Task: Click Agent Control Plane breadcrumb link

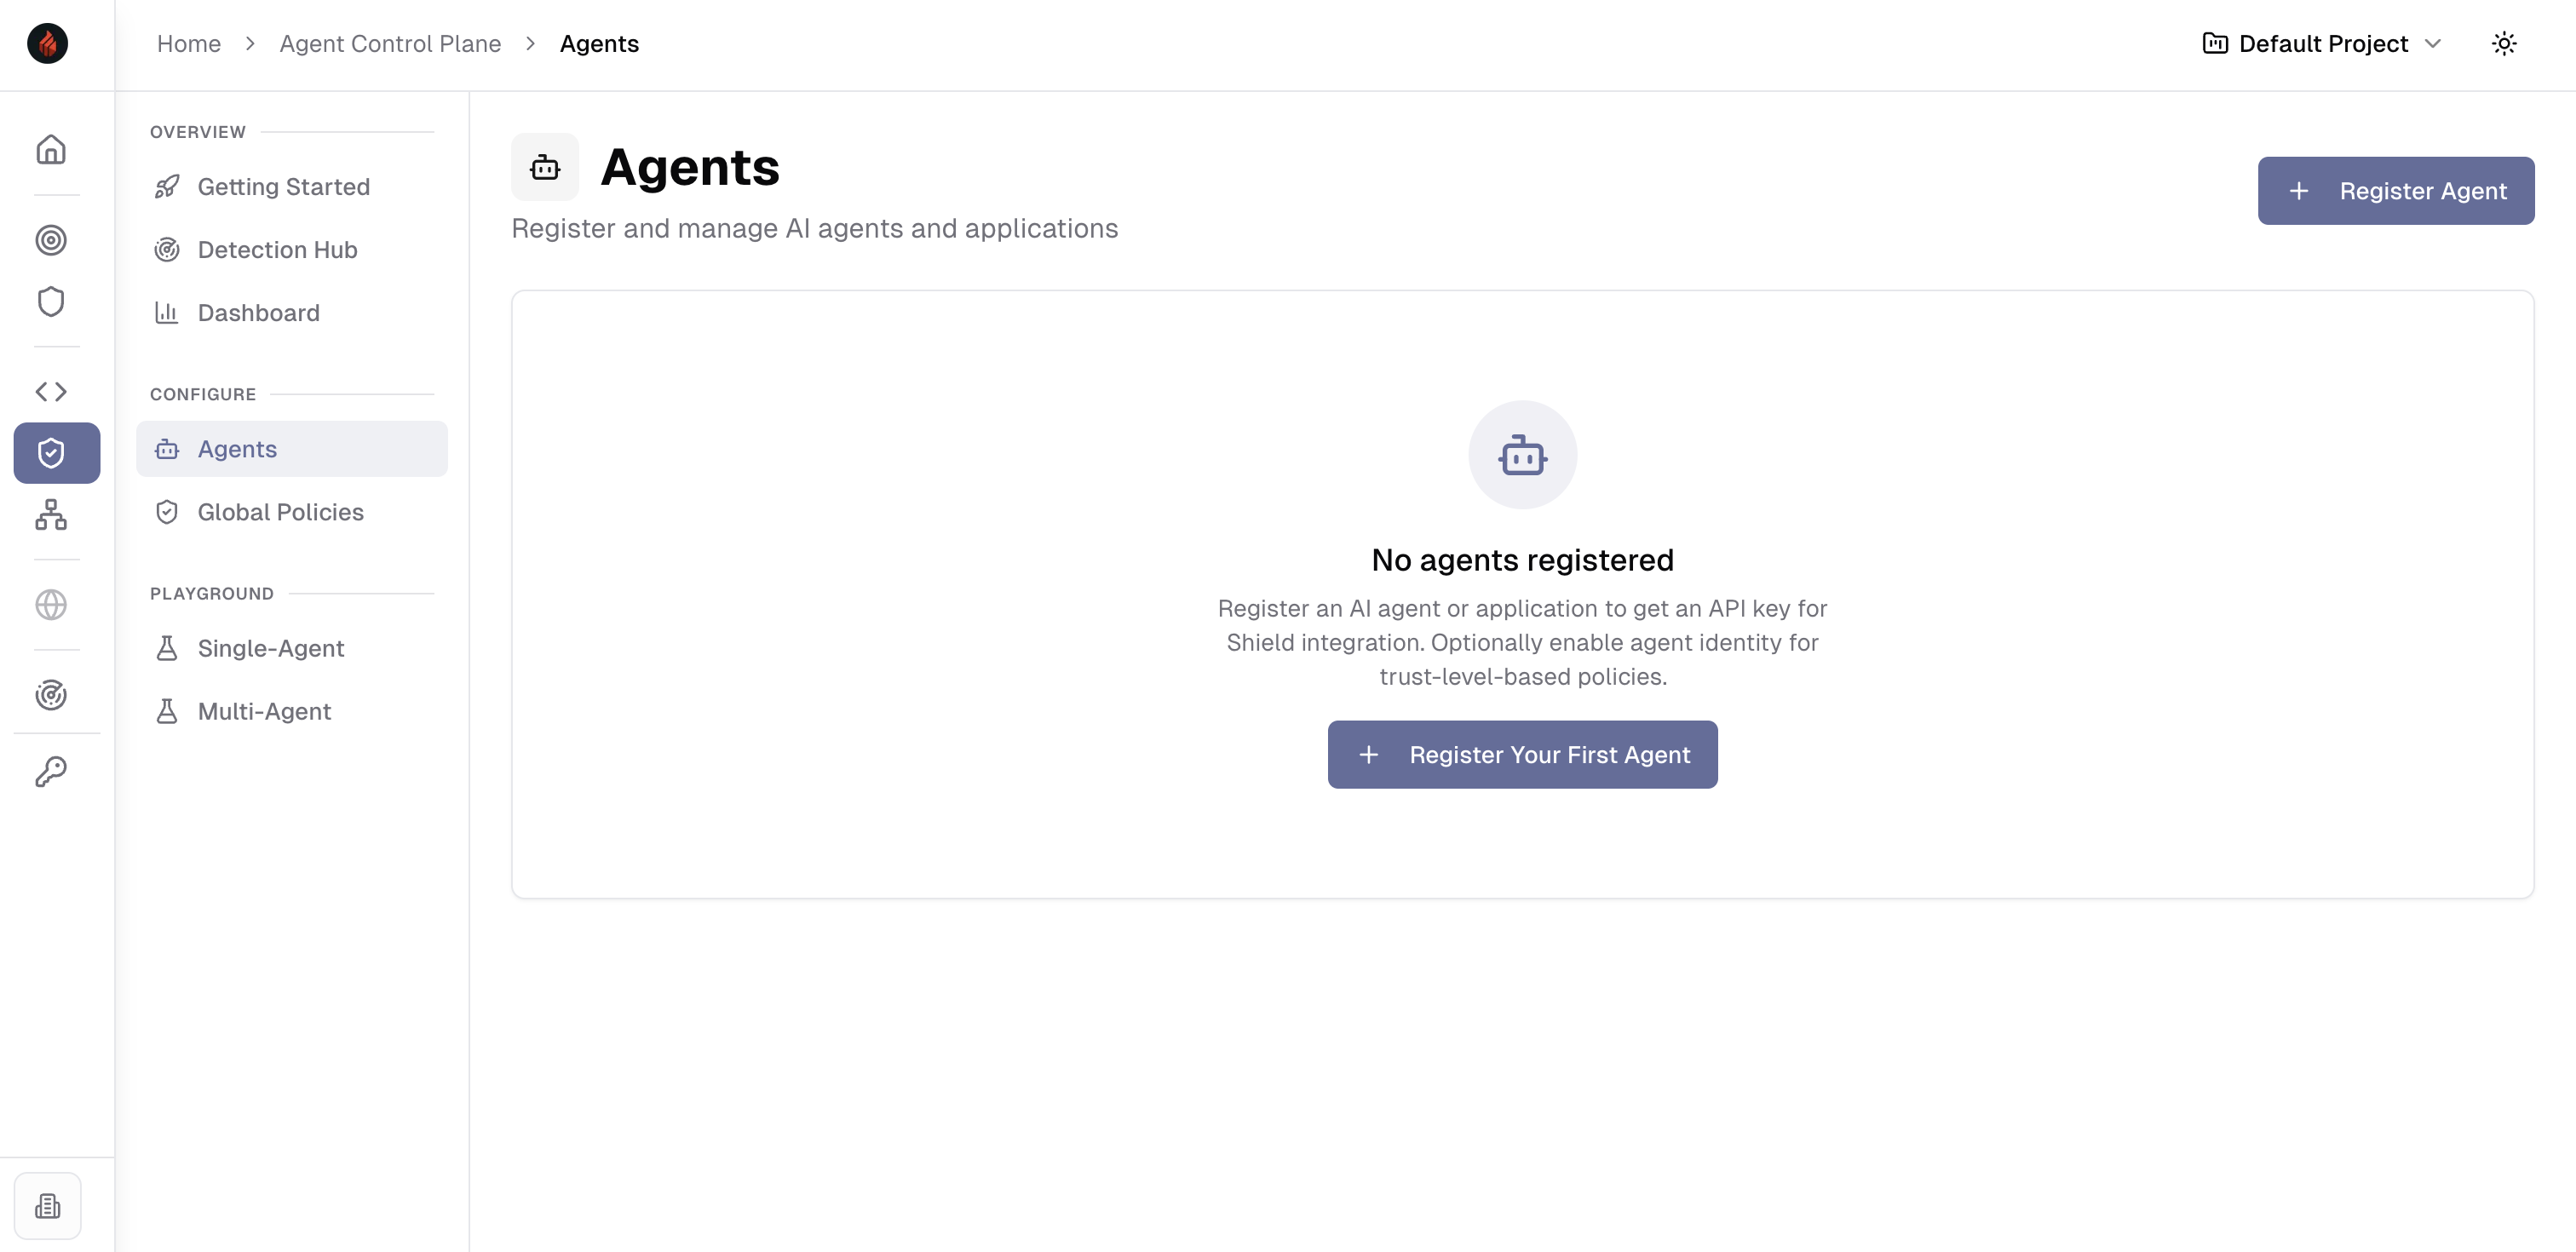Action: click(390, 44)
